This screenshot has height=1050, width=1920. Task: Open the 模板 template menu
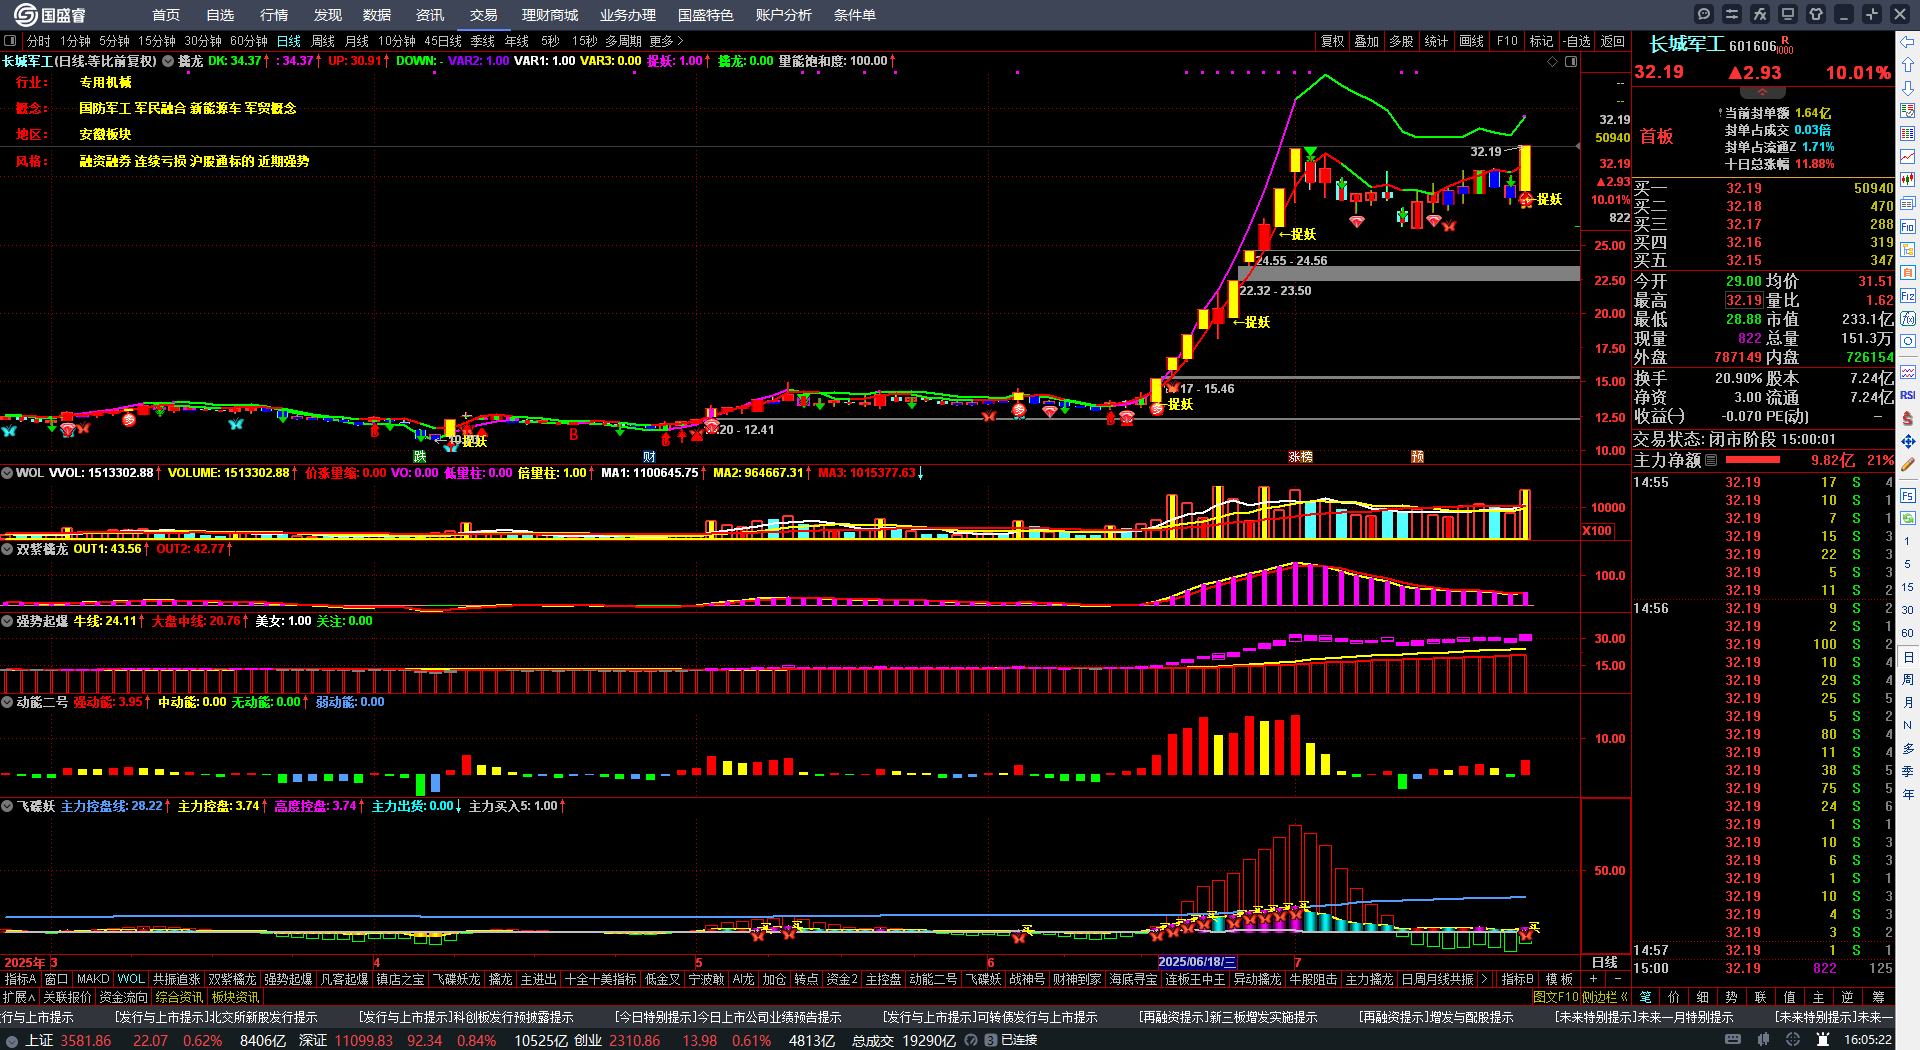point(1559,979)
